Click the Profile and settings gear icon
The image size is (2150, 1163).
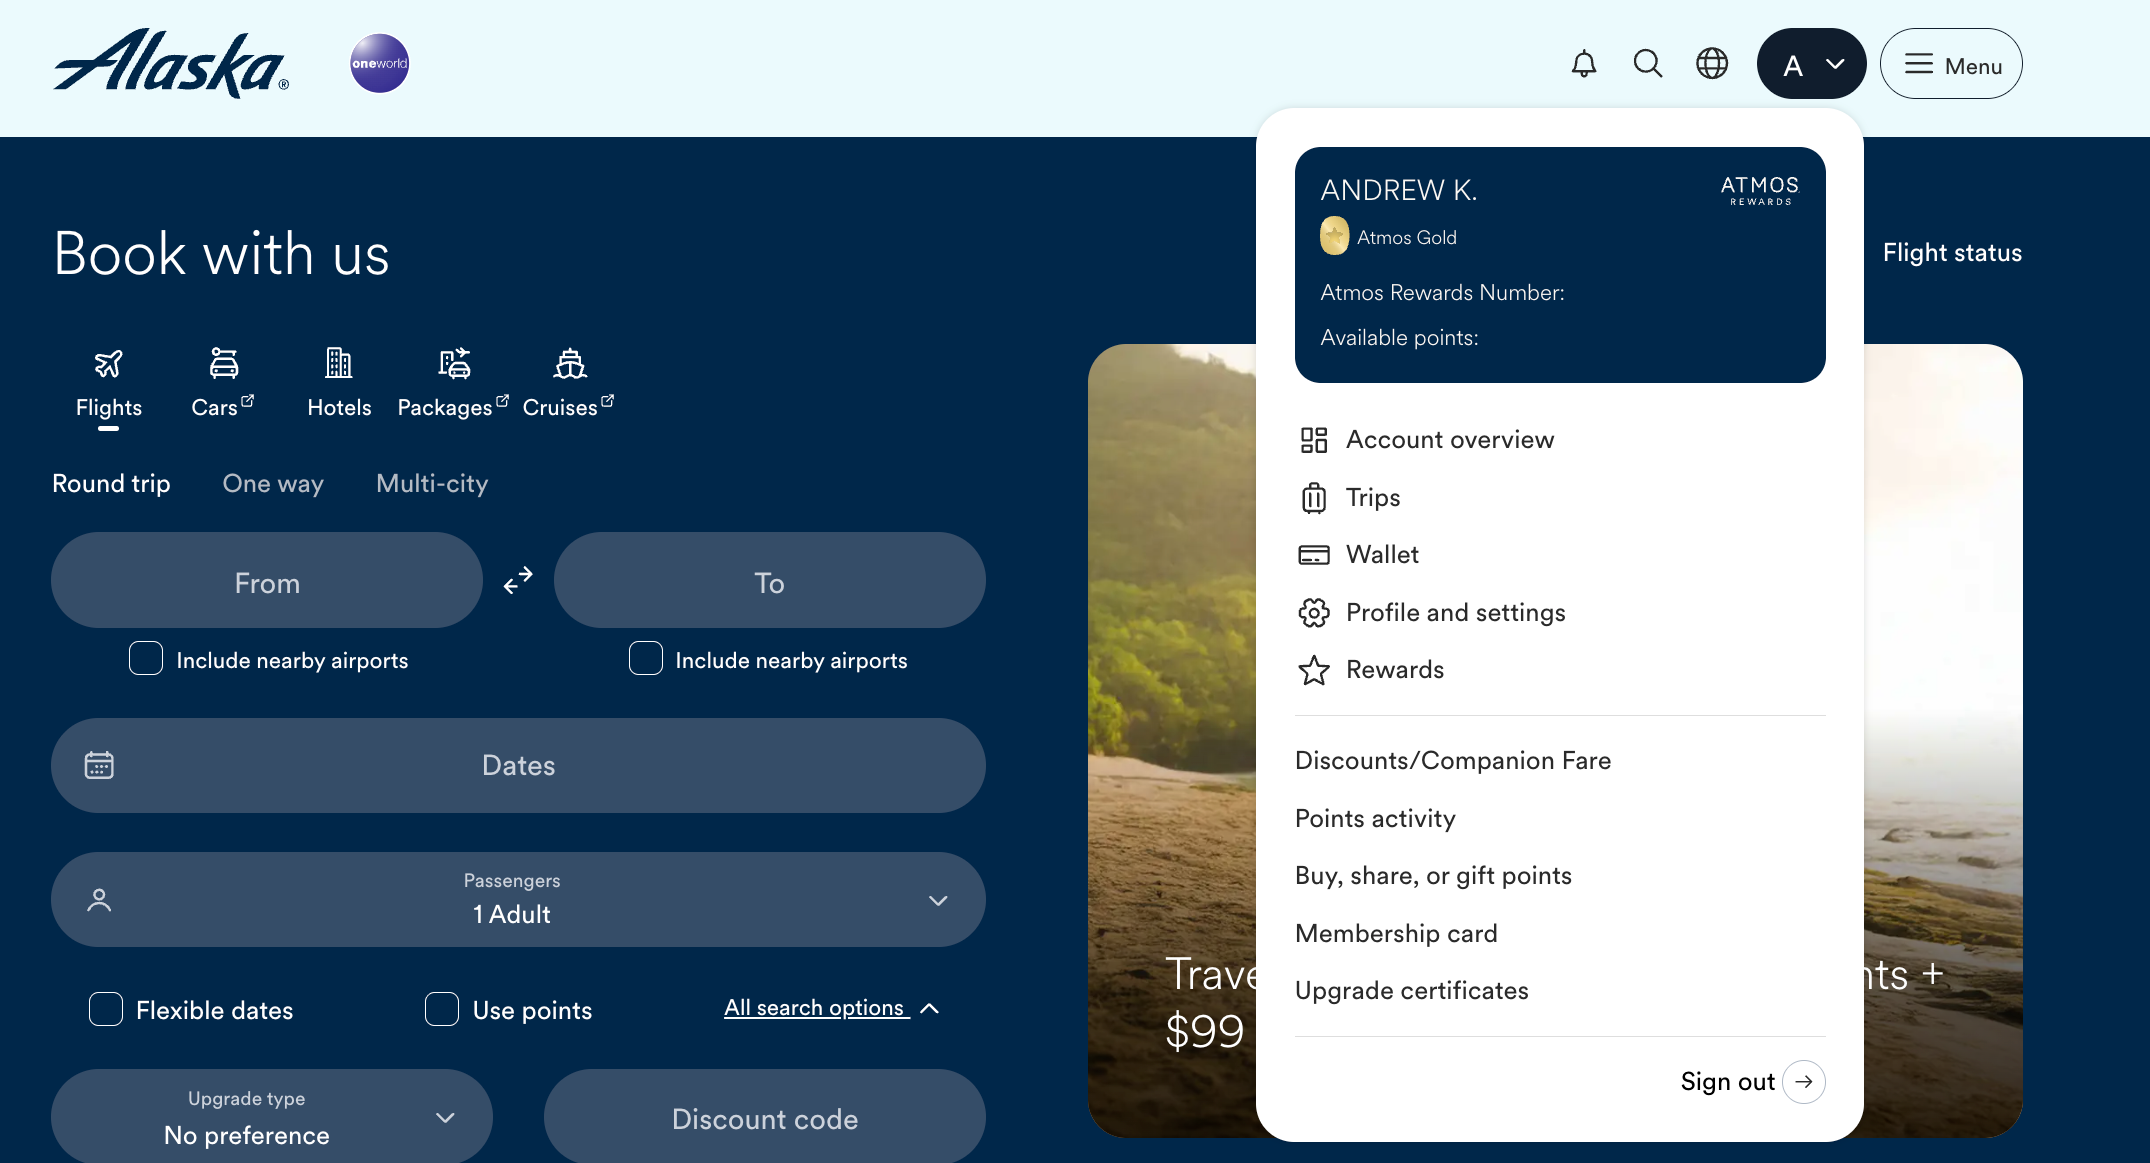pos(1314,612)
